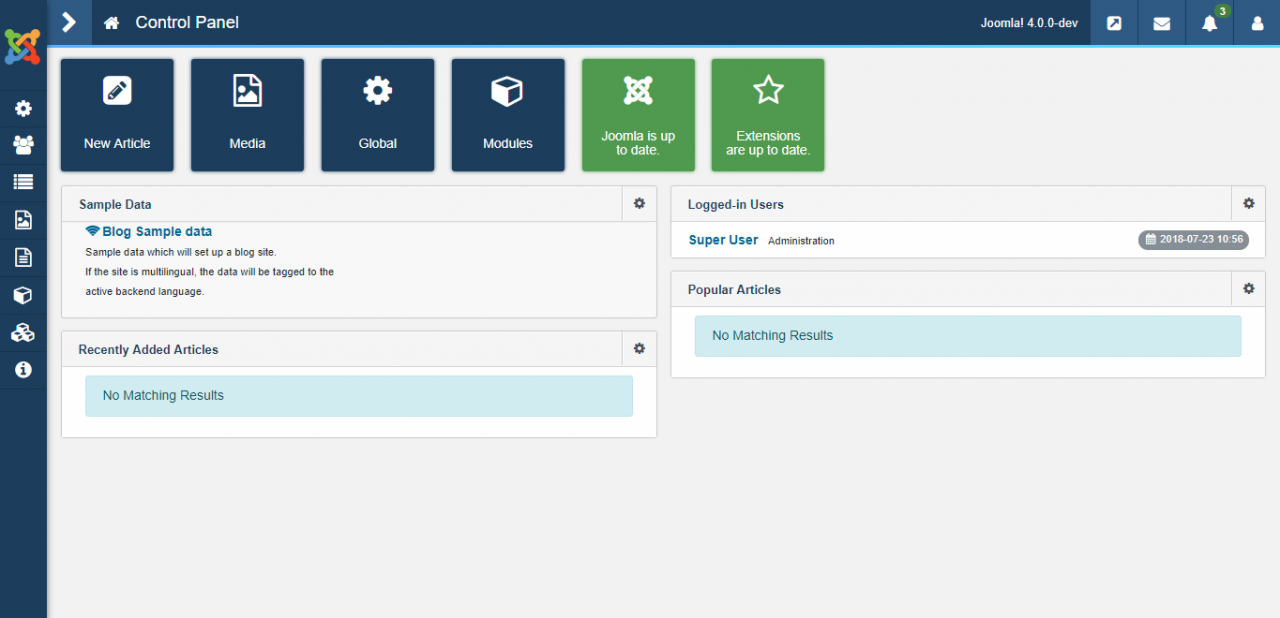Open the Users icon in the sidebar

pos(22,145)
